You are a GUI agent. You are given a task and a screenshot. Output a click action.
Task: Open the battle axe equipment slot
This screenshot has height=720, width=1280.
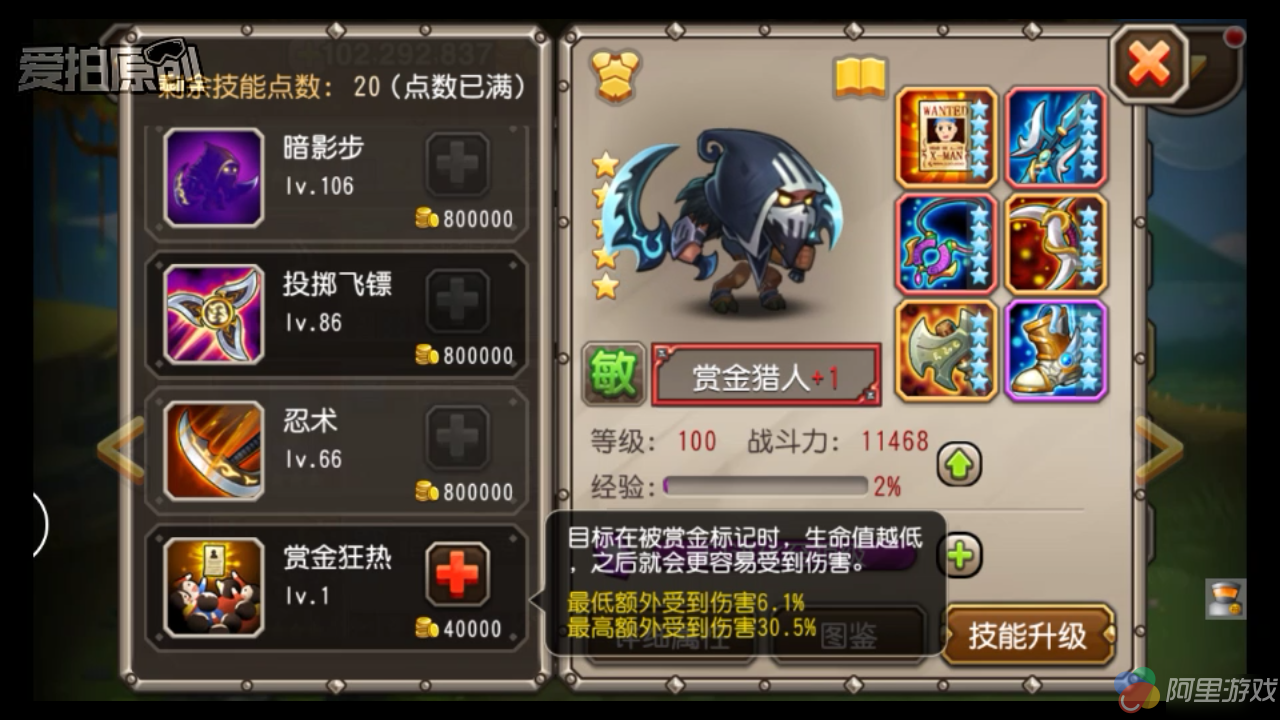pyautogui.click(x=946, y=350)
